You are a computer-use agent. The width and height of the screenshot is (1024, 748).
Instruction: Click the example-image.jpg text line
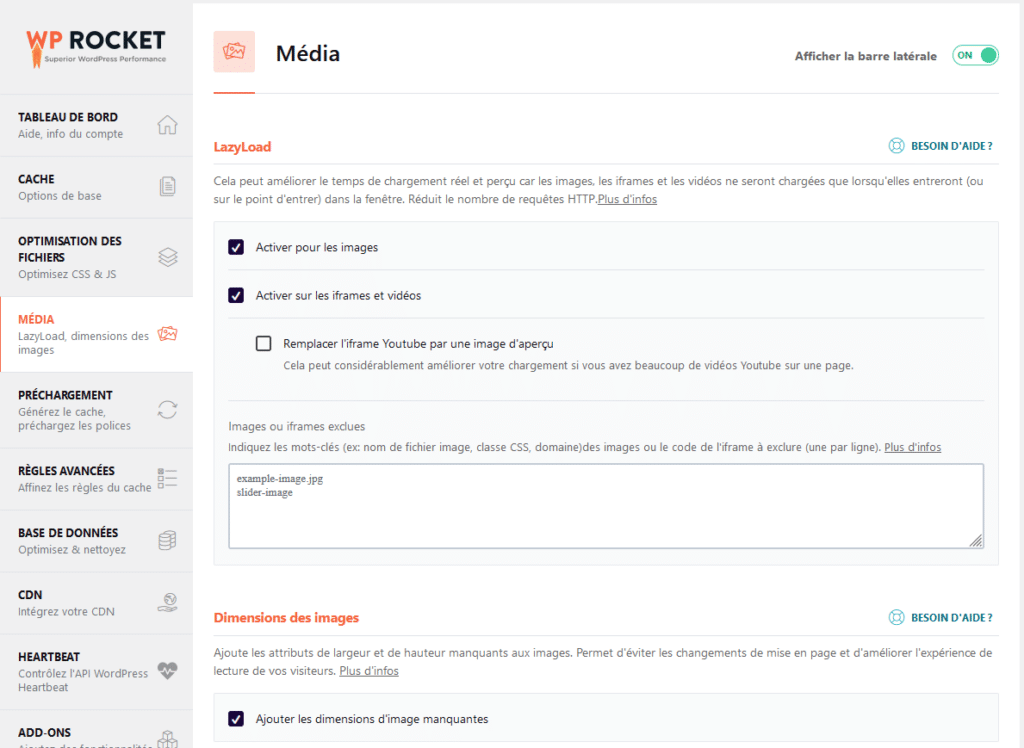(280, 479)
